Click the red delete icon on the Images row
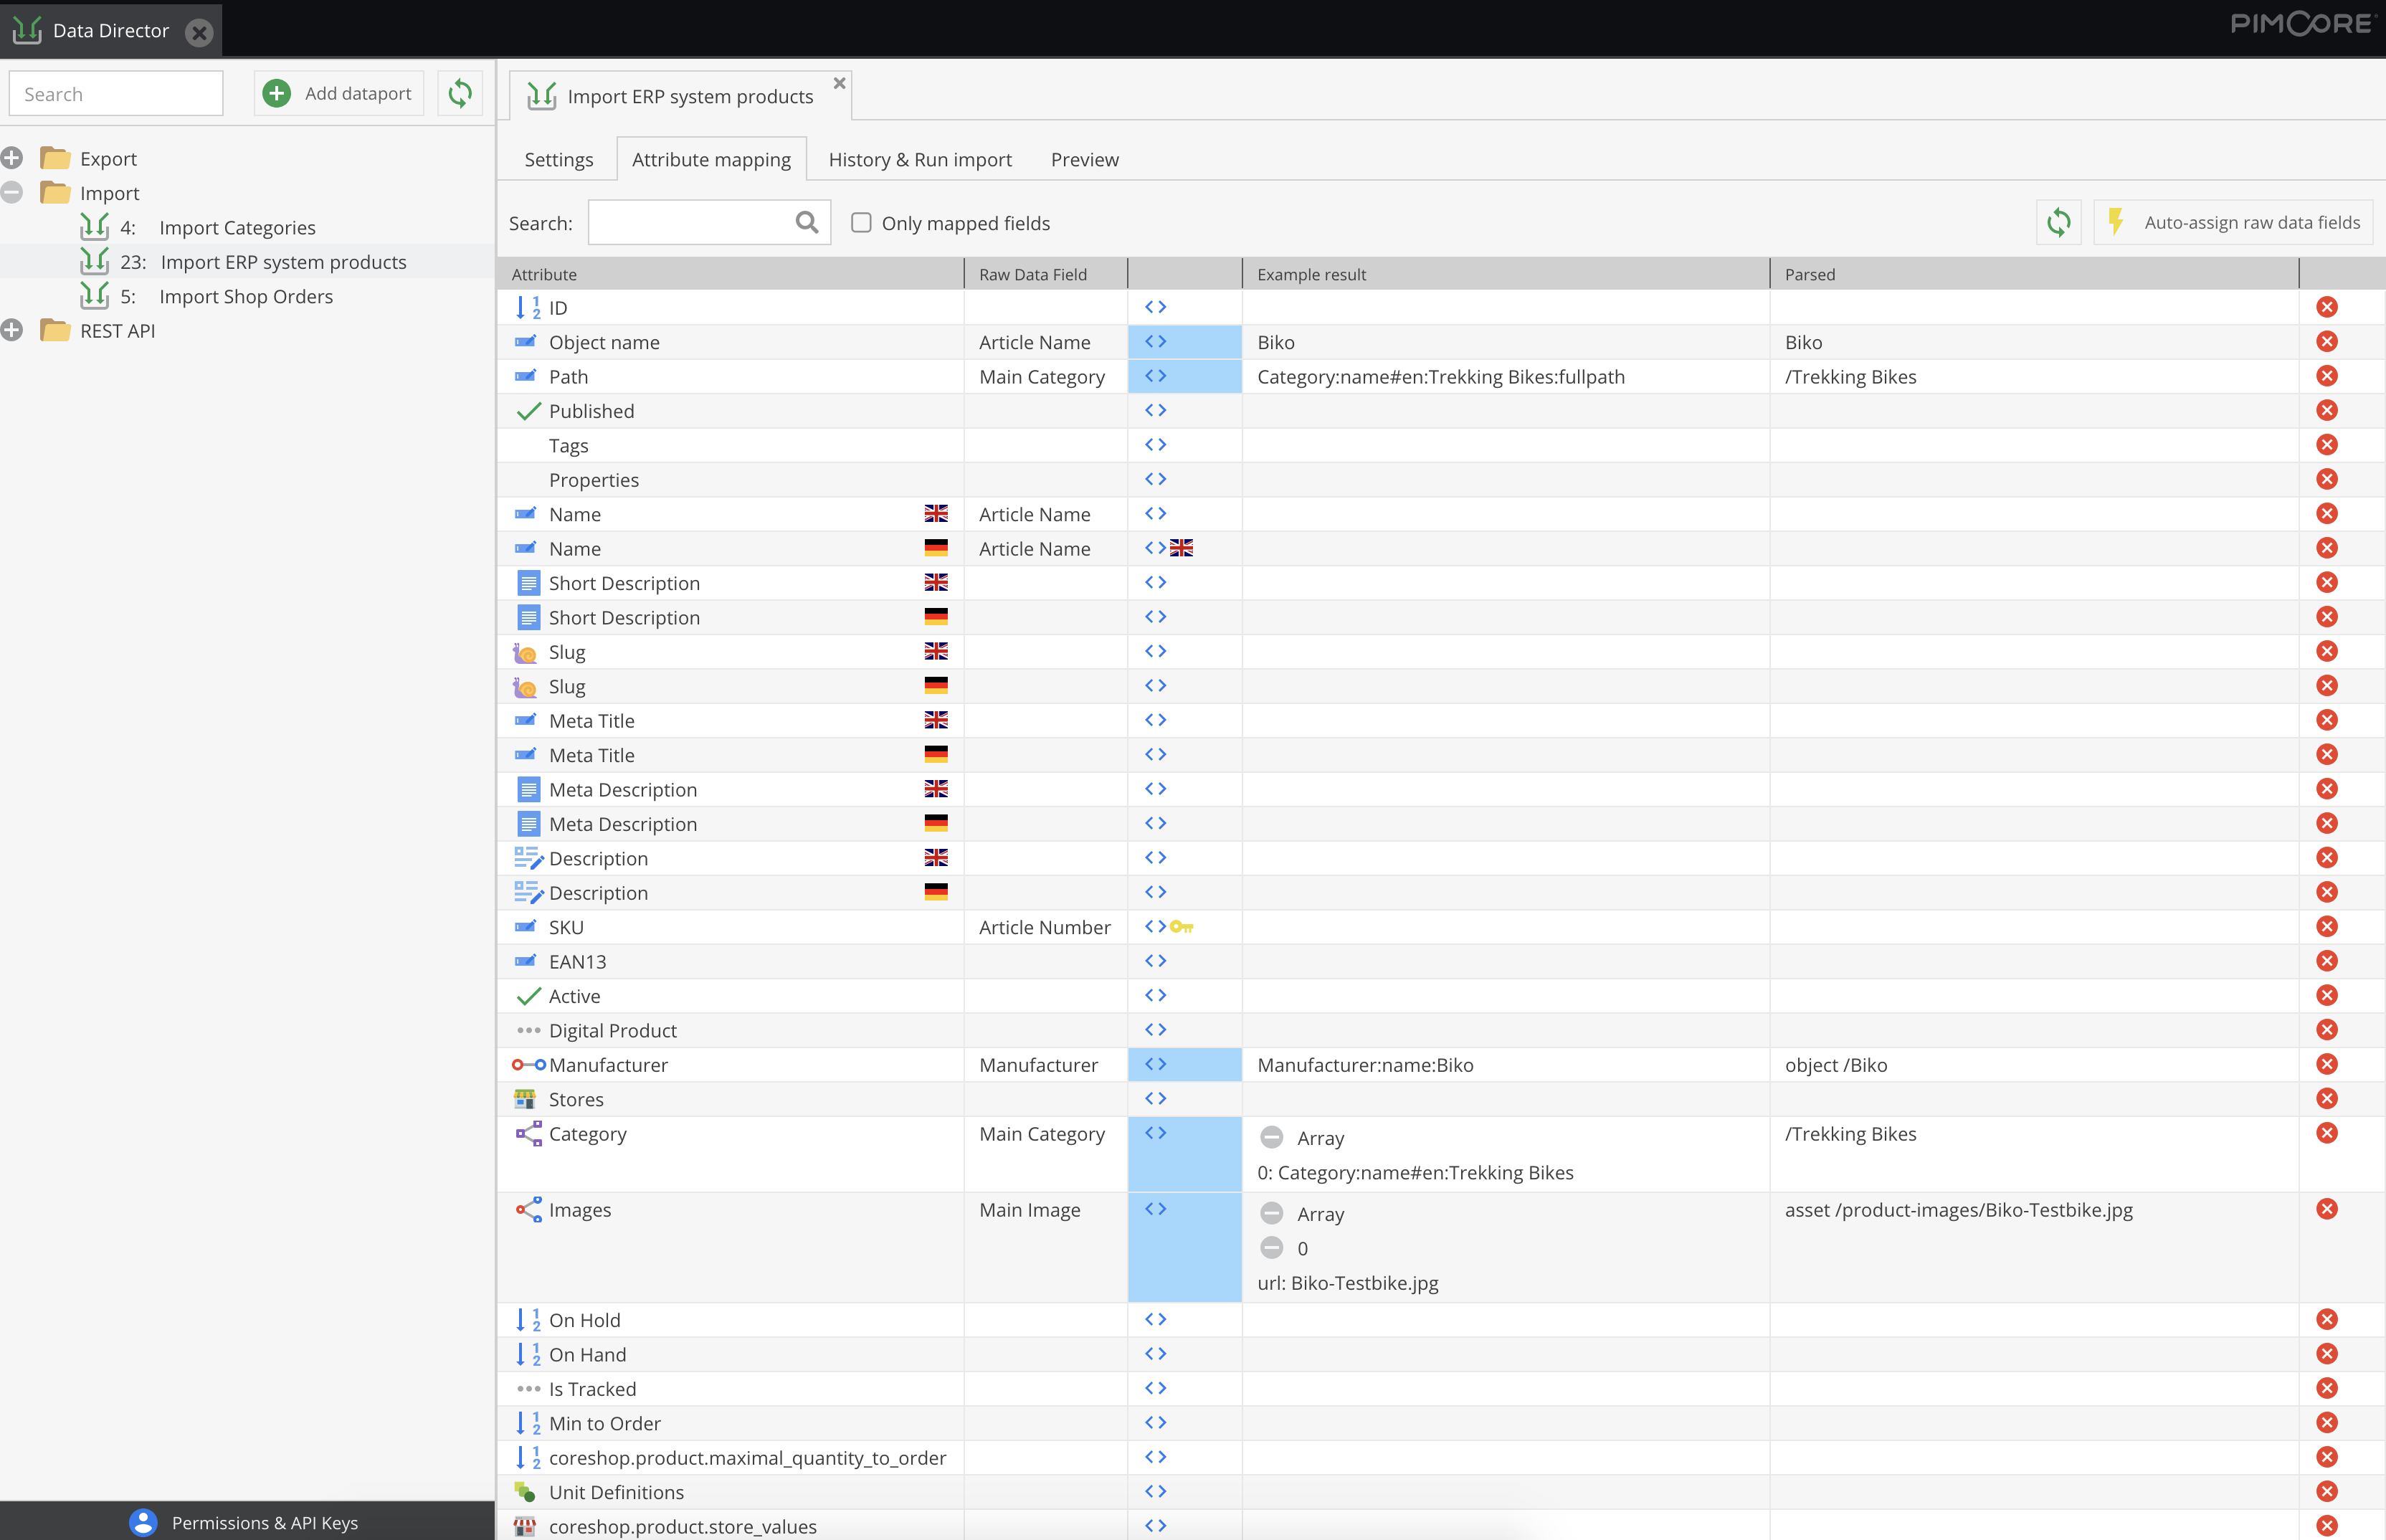The image size is (2386, 1540). click(2326, 1209)
